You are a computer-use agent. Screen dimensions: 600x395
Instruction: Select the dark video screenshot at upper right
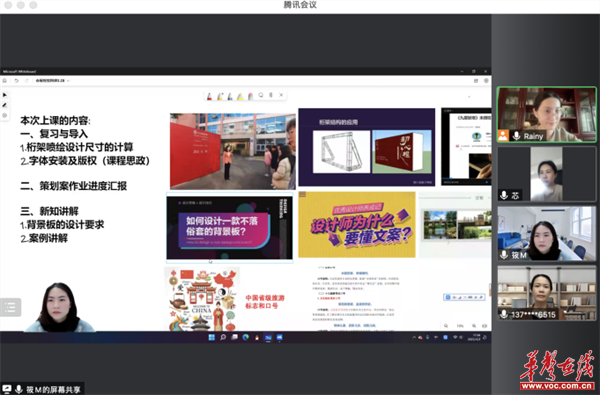(466, 147)
